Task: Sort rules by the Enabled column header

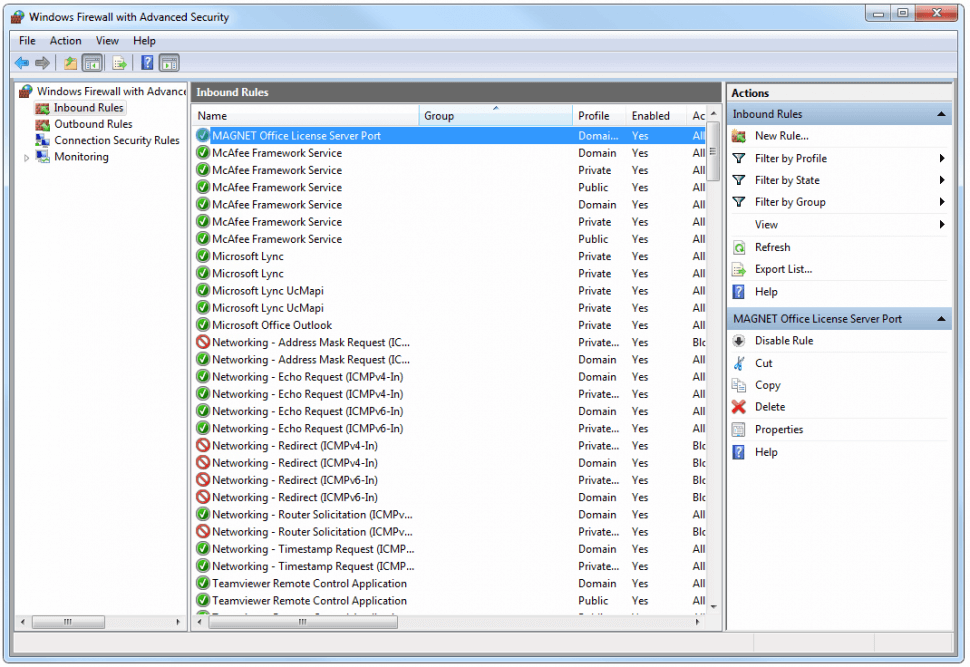Action: pos(656,116)
